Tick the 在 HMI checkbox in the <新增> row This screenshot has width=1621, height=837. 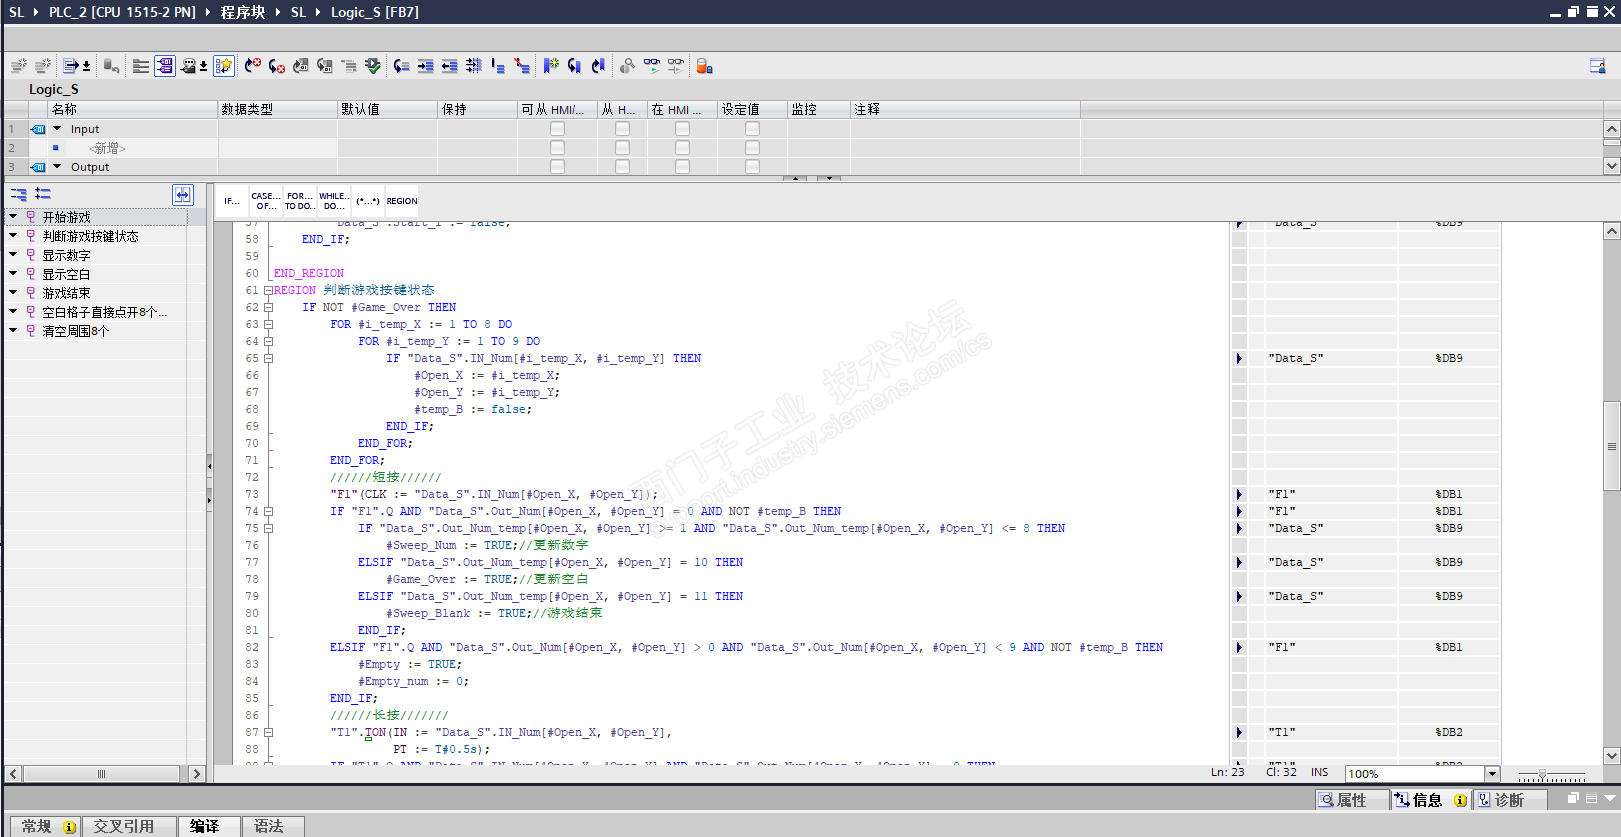(682, 148)
